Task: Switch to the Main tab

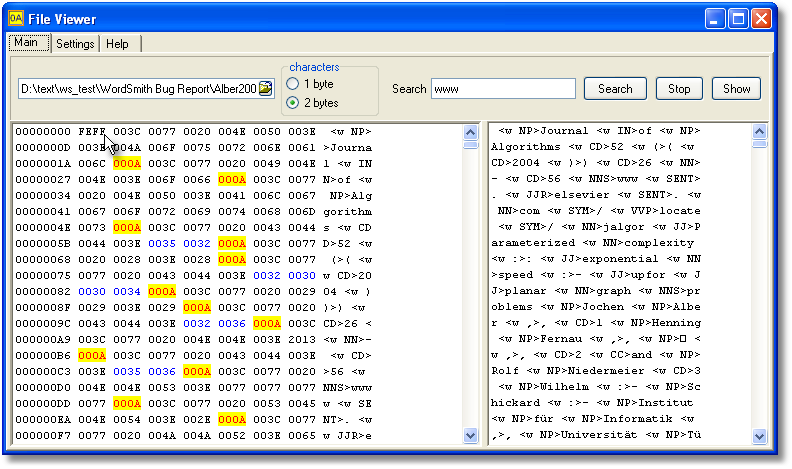Action: tap(29, 43)
